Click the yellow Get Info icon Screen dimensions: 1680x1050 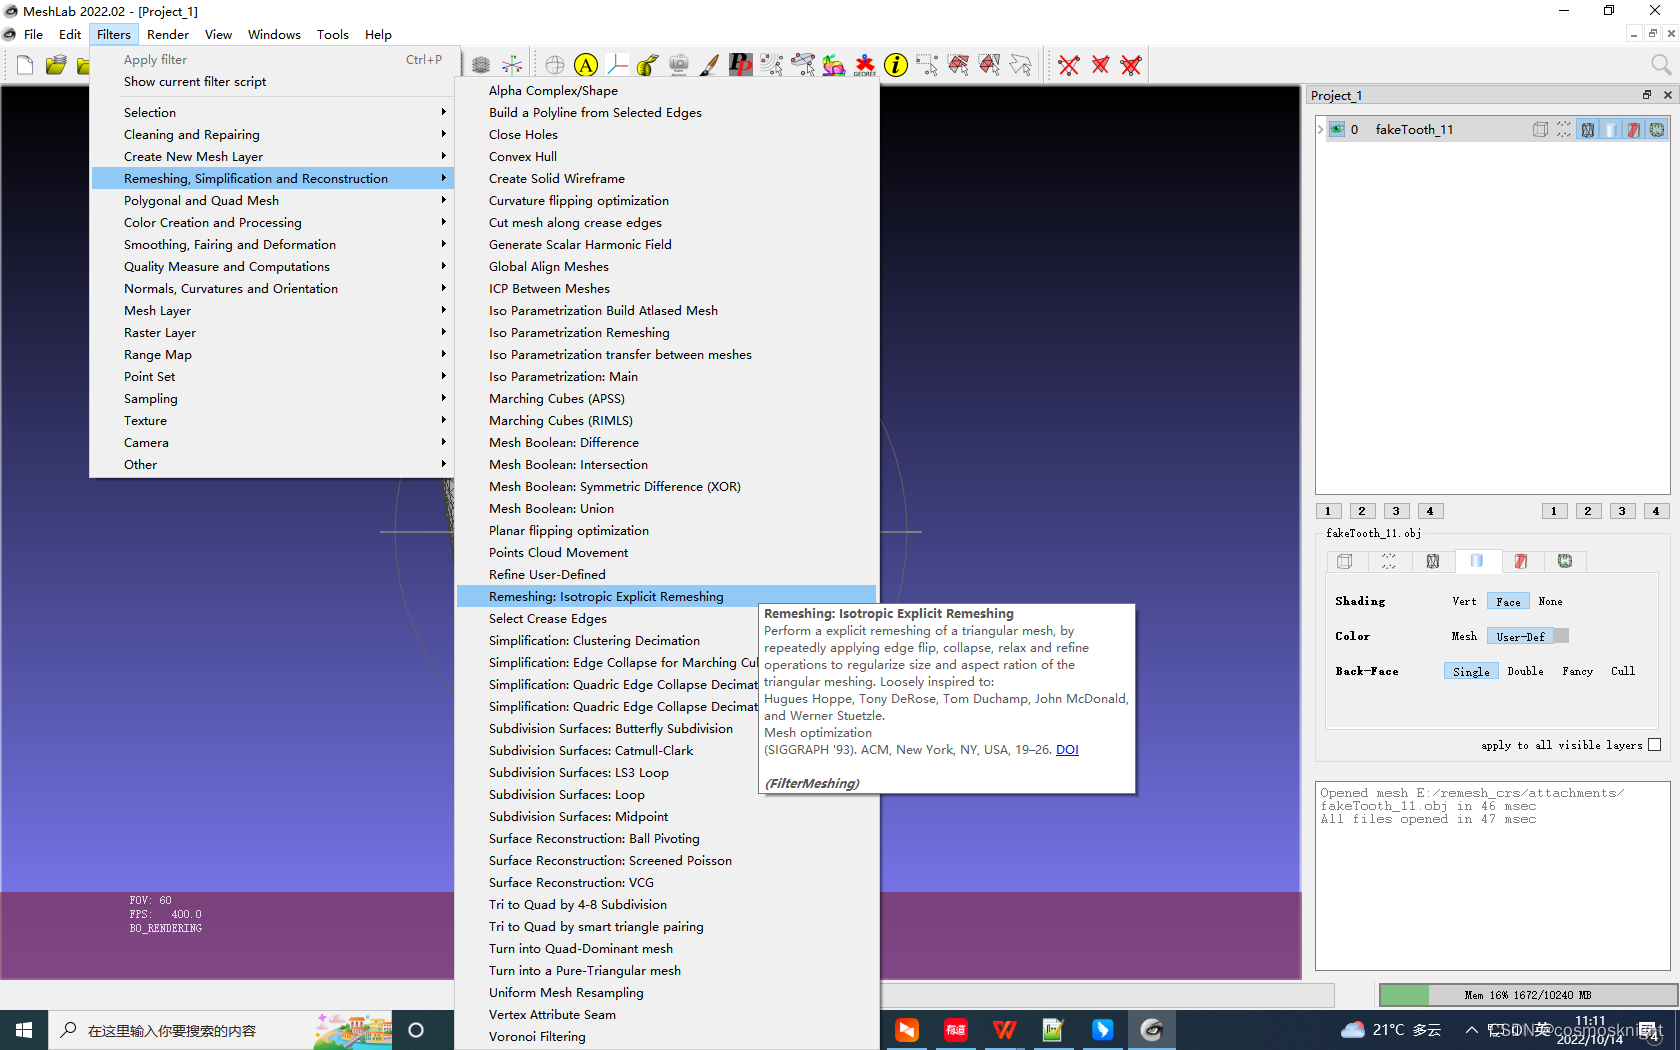896,65
